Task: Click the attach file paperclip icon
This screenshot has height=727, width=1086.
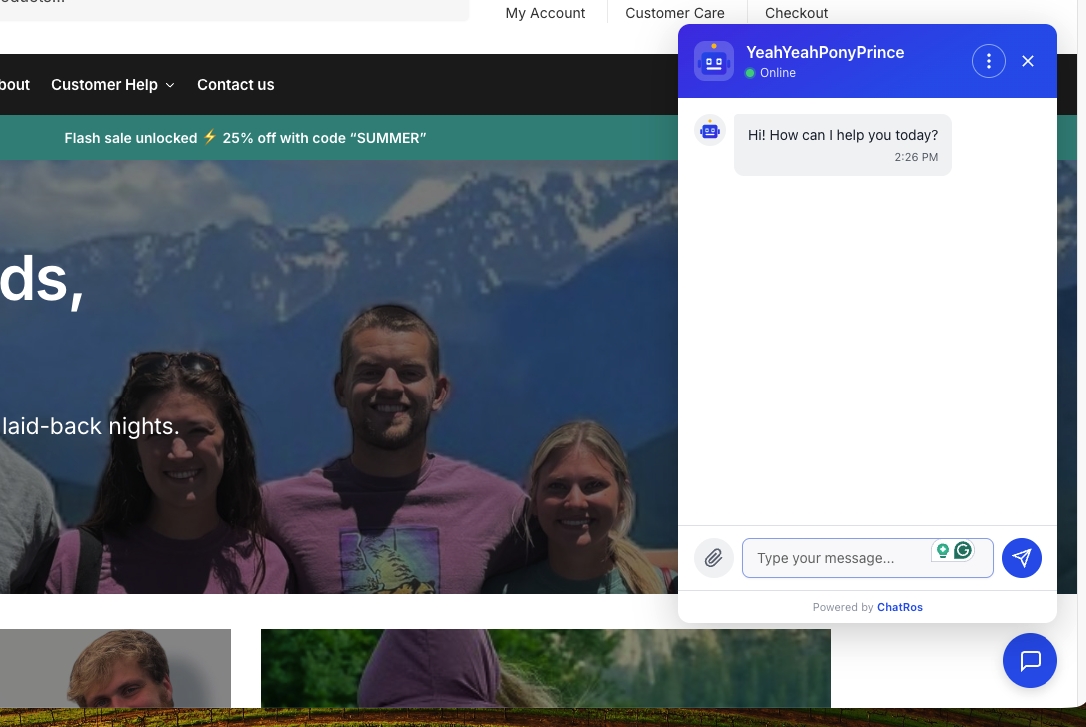Action: (713, 558)
